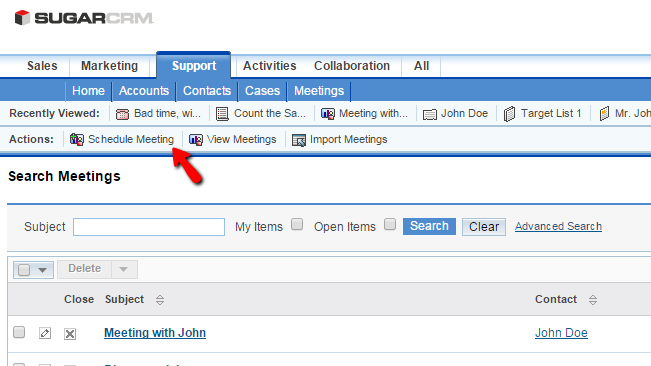Open the Schedule Meeting action icon
Image resolution: width=651 pixels, height=366 pixels.
[76, 139]
